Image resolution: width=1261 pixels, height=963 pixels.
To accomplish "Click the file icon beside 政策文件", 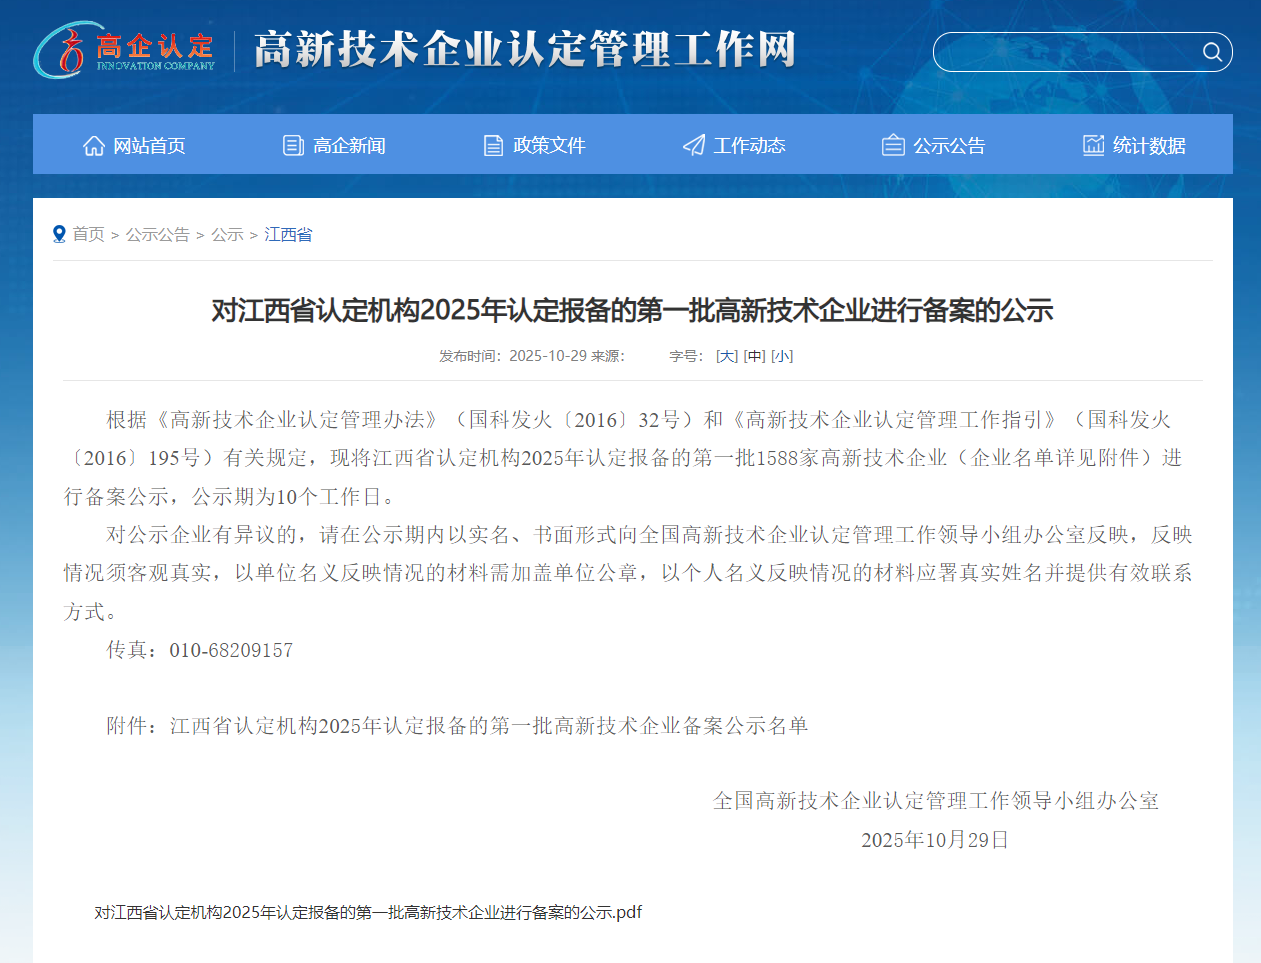I will 492,144.
